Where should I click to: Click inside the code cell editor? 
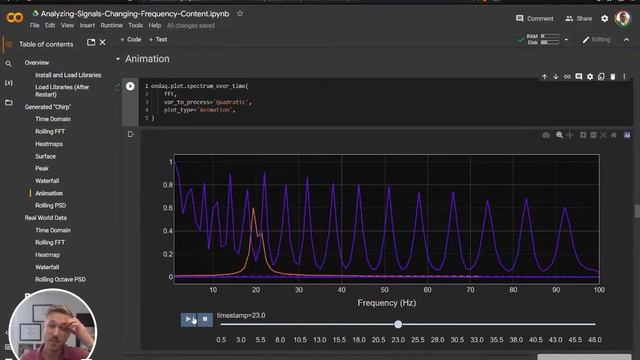tap(386, 102)
